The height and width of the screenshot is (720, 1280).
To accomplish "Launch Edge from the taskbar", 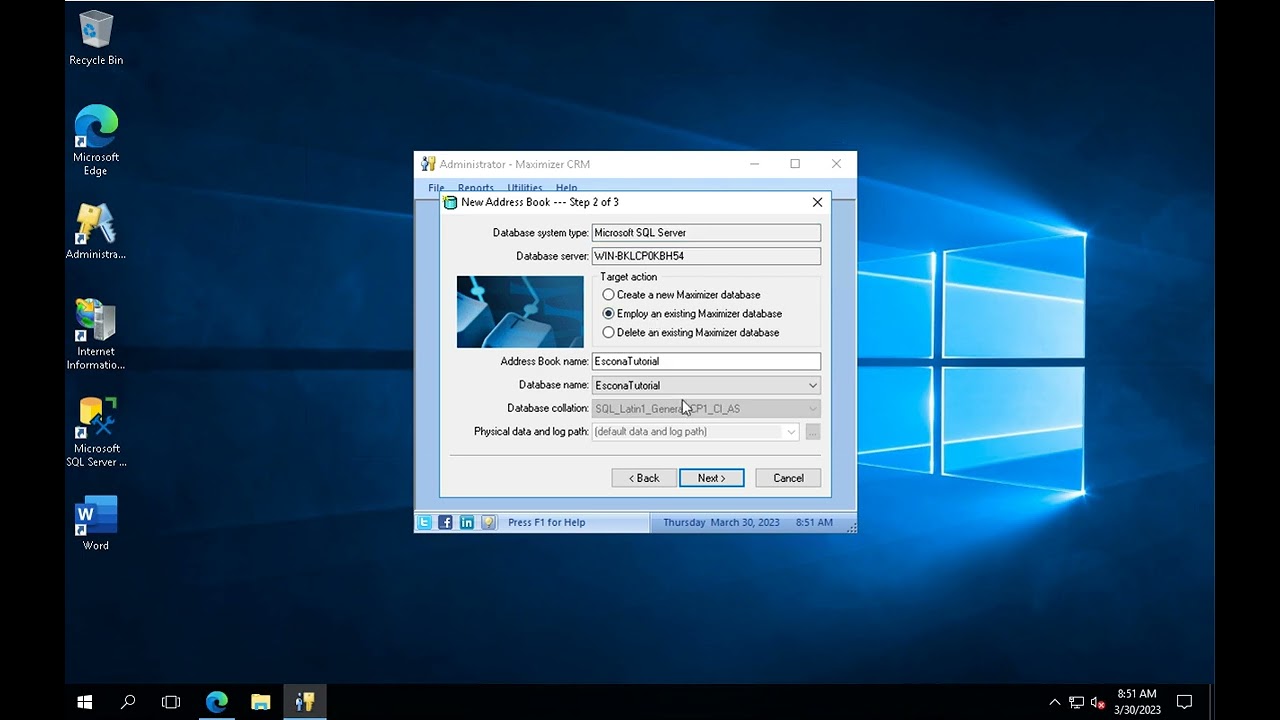I will 216,702.
